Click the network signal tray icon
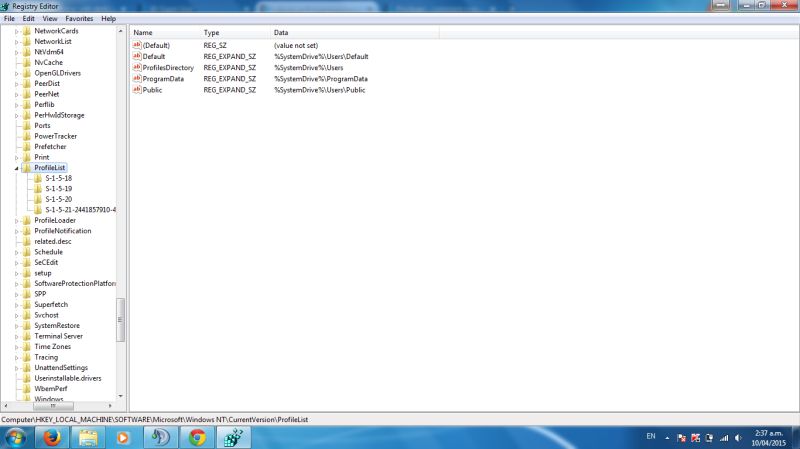 724,438
